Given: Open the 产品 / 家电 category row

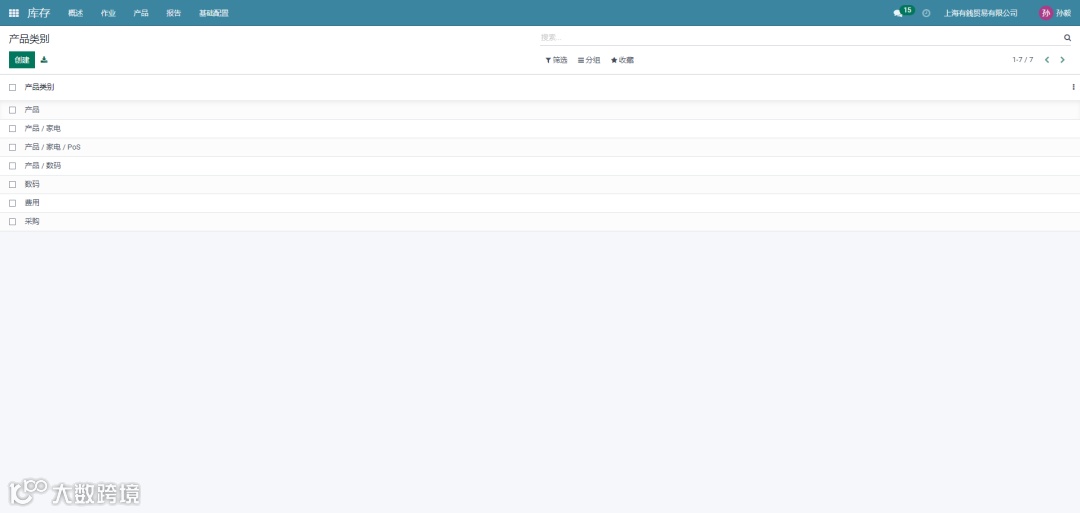Looking at the screenshot, I should 540,129.
